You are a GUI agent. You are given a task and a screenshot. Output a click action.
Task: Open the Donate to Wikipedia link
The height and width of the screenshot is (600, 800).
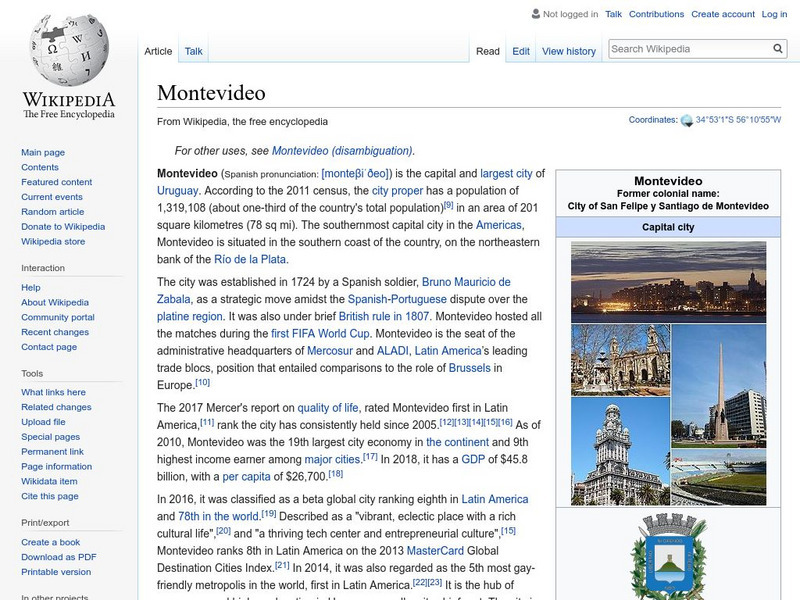[63, 227]
